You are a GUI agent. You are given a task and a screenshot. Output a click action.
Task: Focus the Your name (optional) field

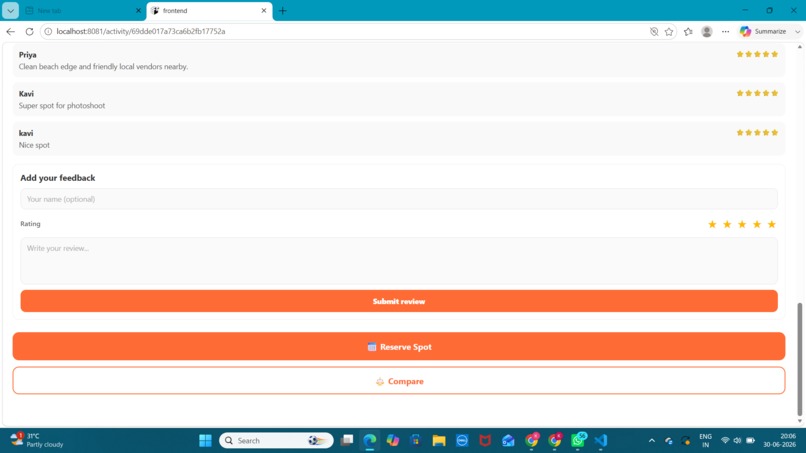click(x=399, y=199)
